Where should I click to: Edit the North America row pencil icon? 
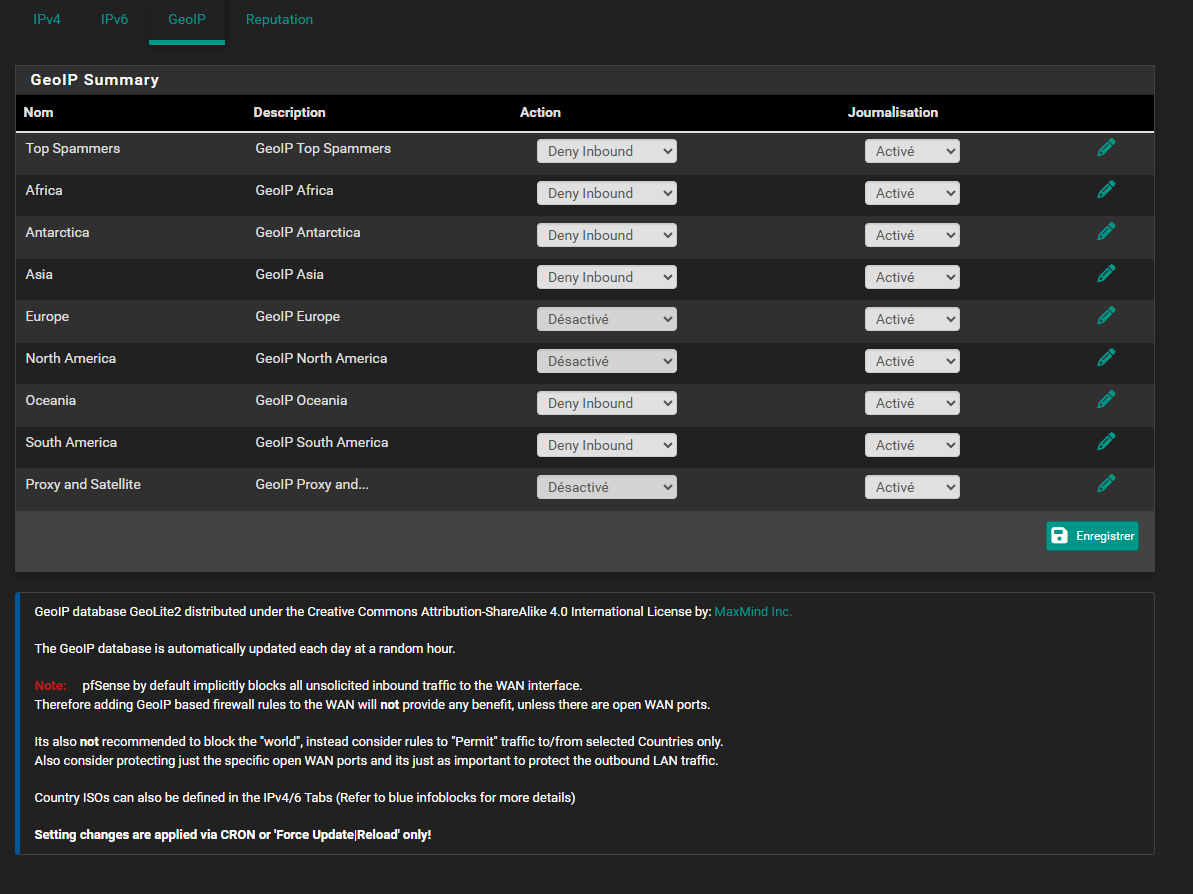coord(1106,357)
